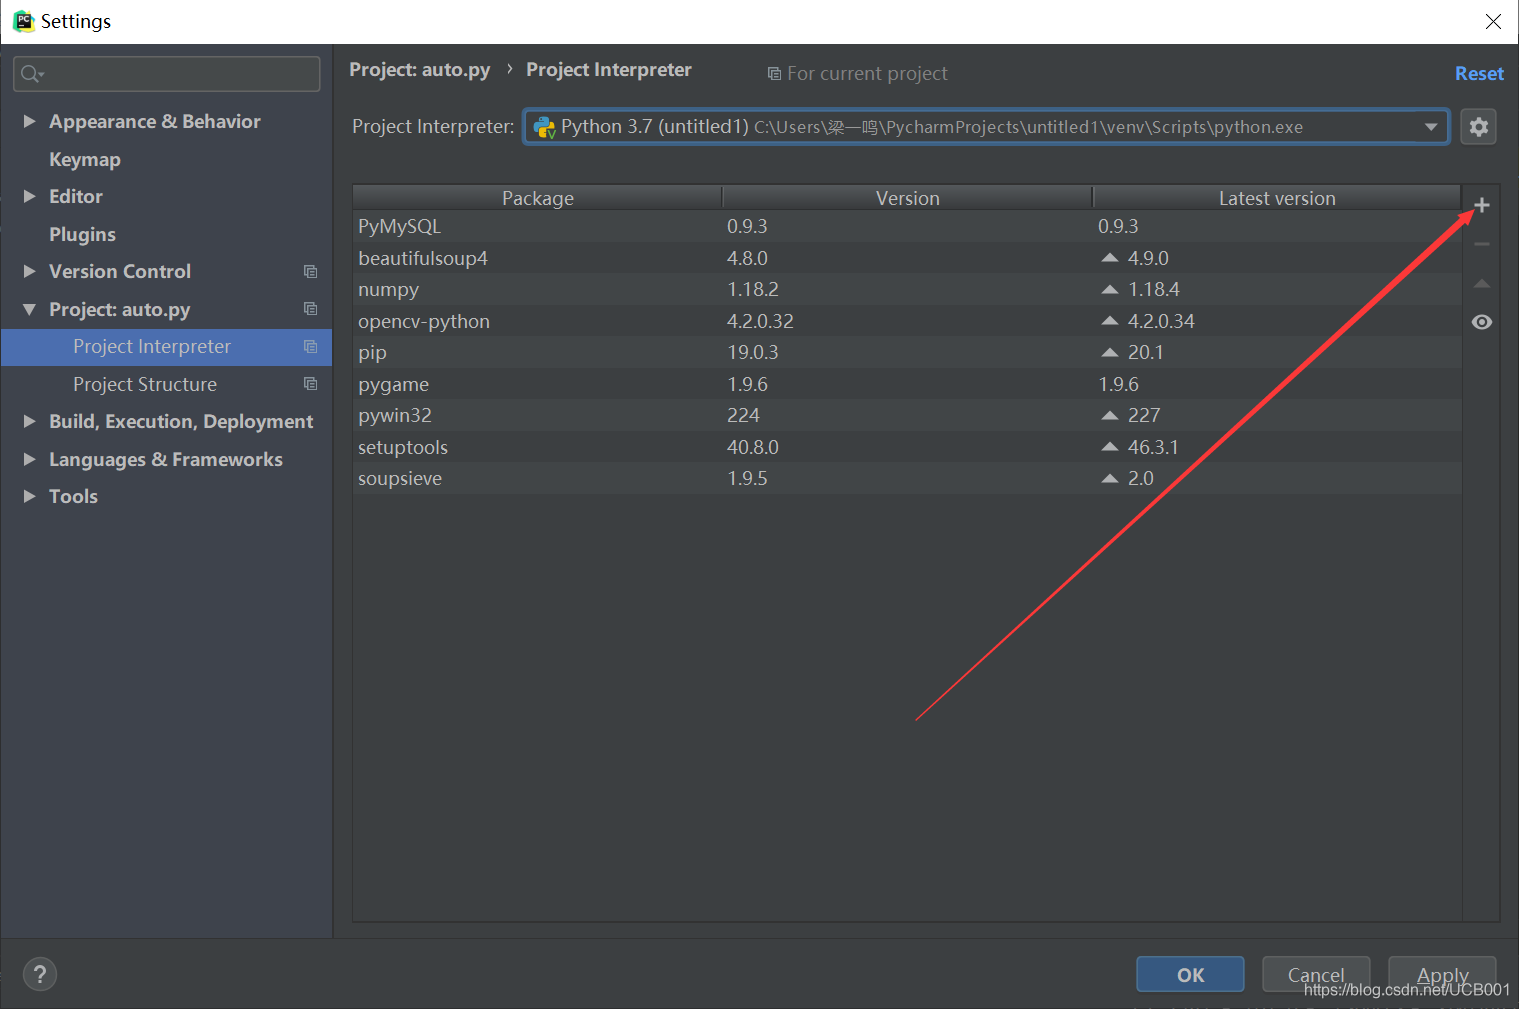Collapse the Project: auto.py tree node
The height and width of the screenshot is (1009, 1519).
[x=29, y=309]
